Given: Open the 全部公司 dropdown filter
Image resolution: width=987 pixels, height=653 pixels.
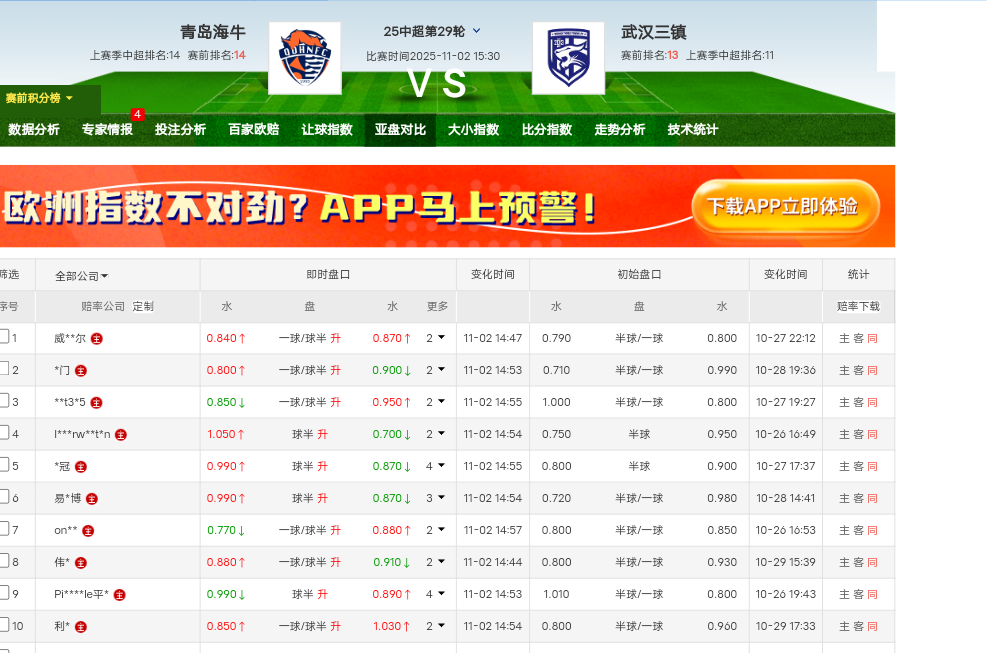Looking at the screenshot, I should tap(82, 276).
